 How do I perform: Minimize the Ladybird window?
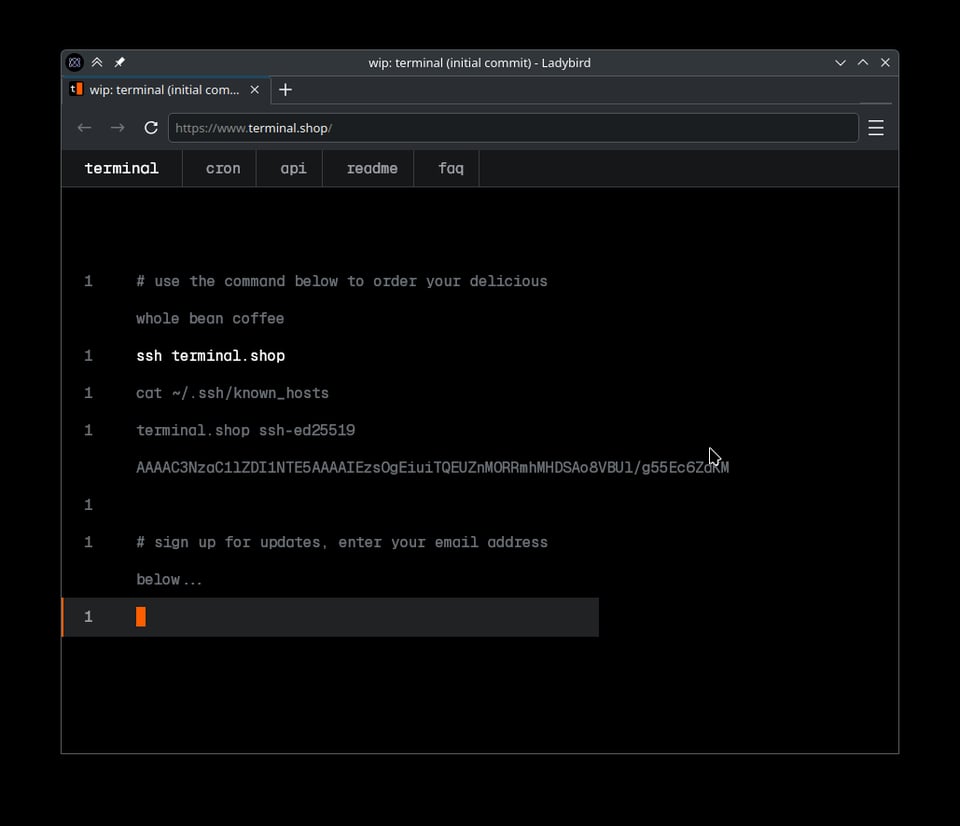click(840, 62)
